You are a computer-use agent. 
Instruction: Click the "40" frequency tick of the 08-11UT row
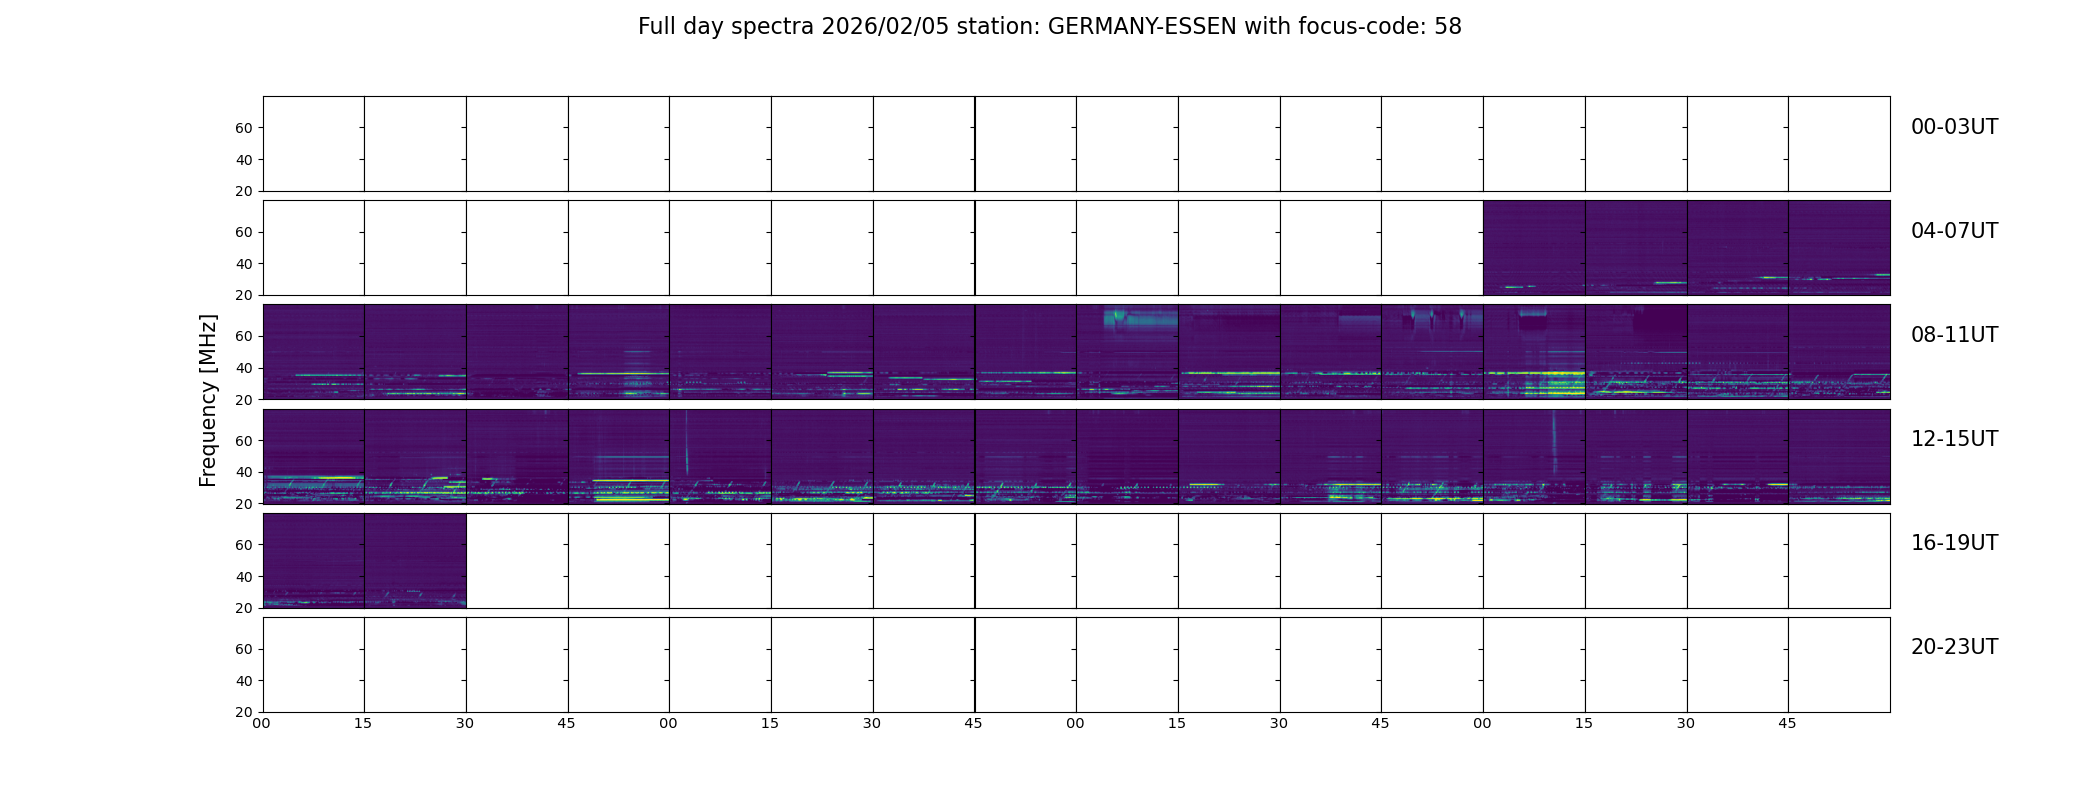pyautogui.click(x=244, y=368)
